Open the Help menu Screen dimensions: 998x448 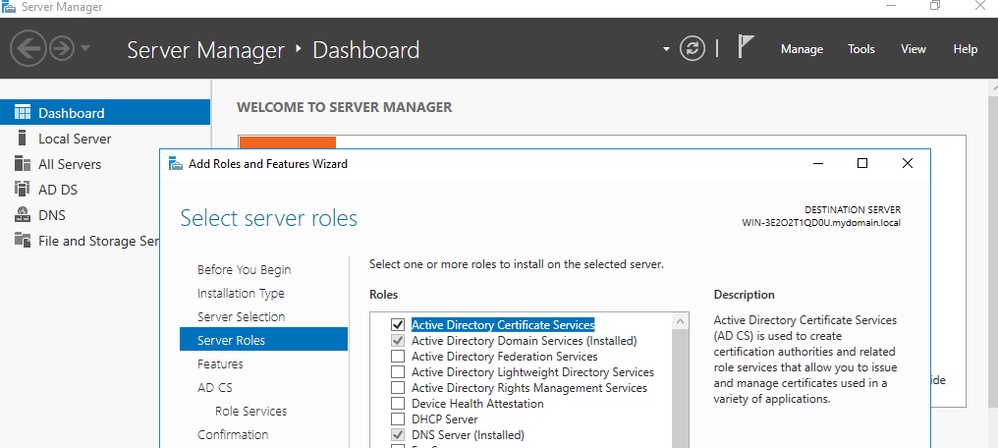(965, 49)
